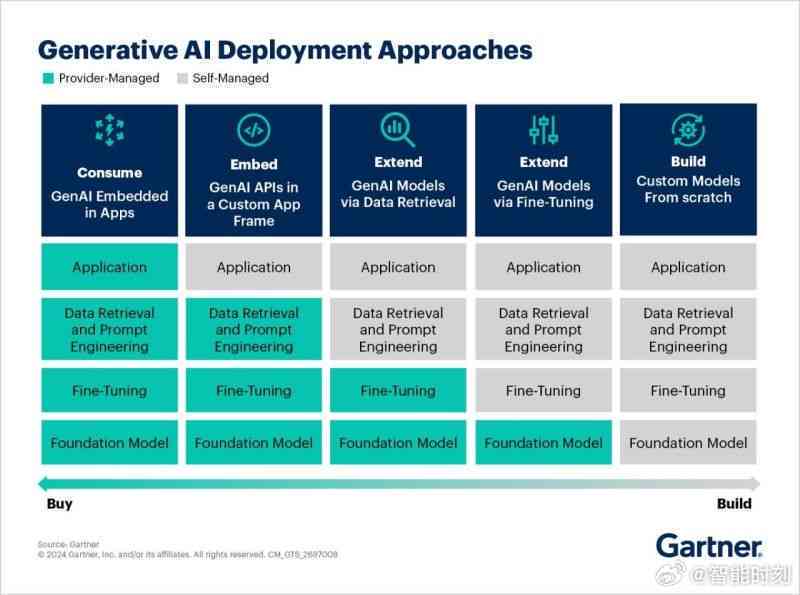Click the magnifier chart icon above Data Retrieval
Viewport: 800px width, 595px height.
(x=397, y=130)
